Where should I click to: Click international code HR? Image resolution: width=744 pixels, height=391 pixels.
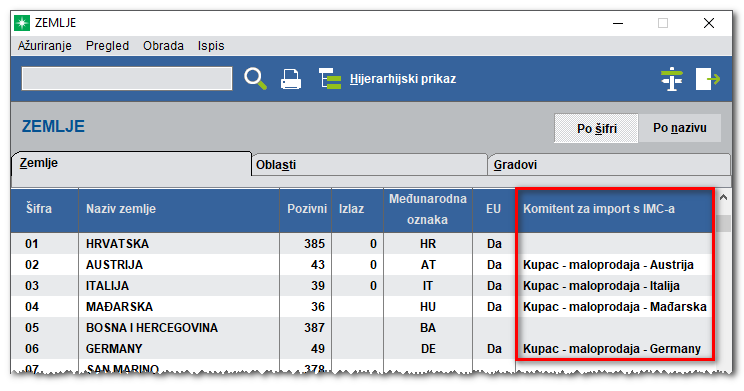click(428, 244)
